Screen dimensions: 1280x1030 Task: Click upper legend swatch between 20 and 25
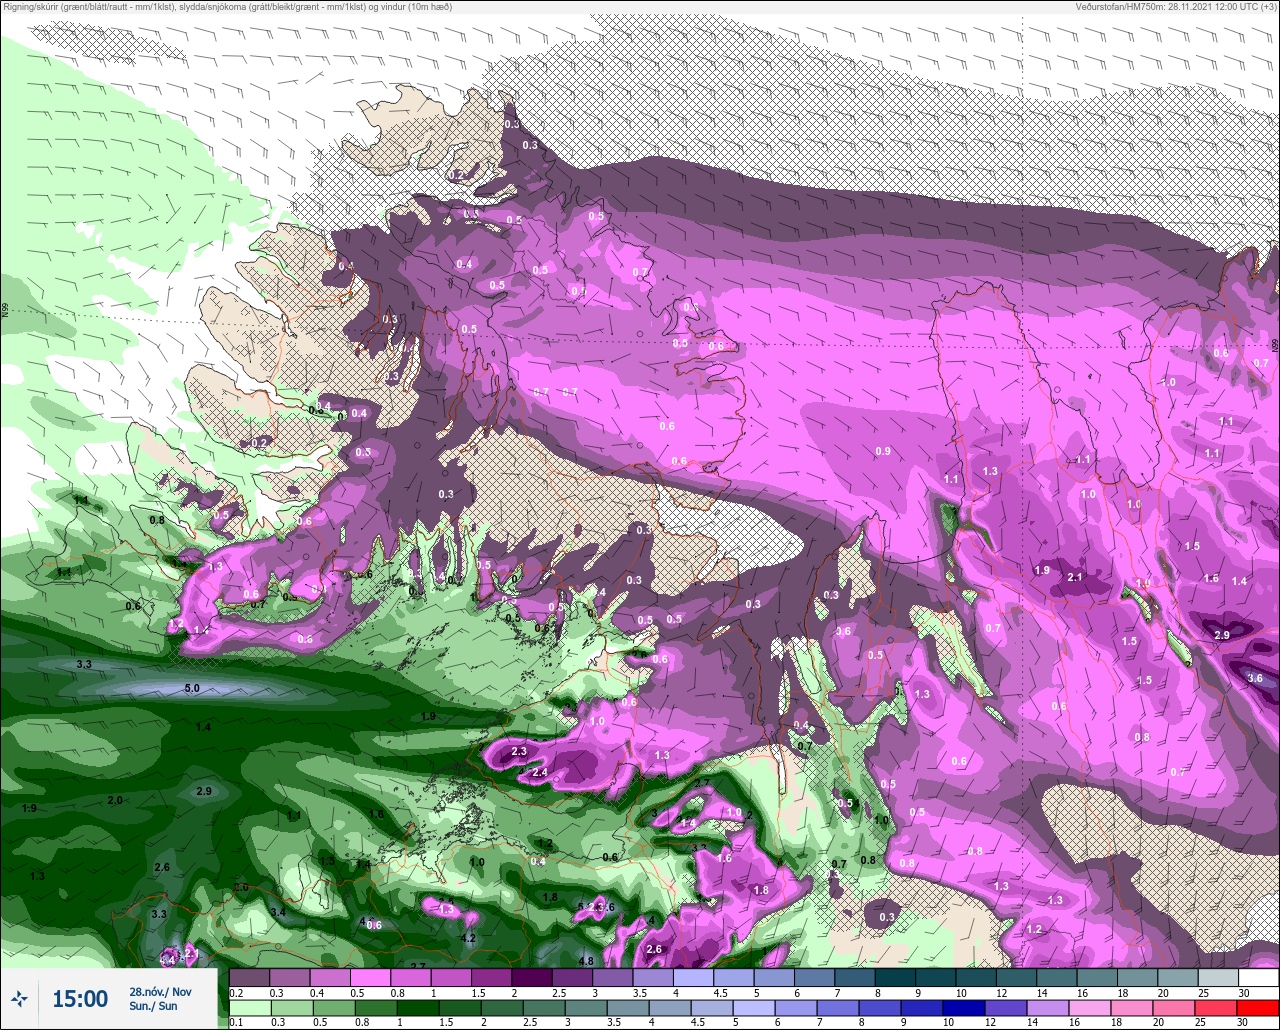[1178, 977]
